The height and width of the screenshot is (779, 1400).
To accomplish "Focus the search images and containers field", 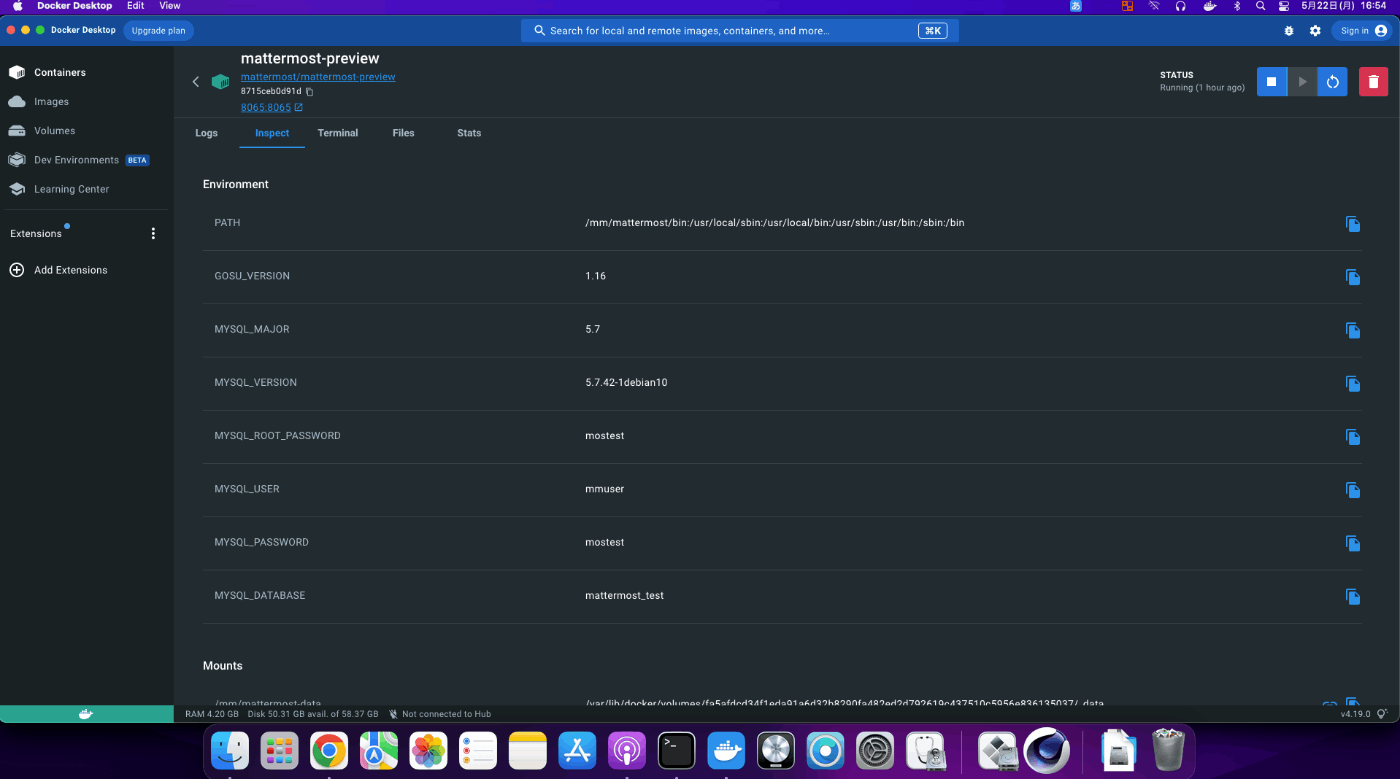I will click(x=740, y=31).
